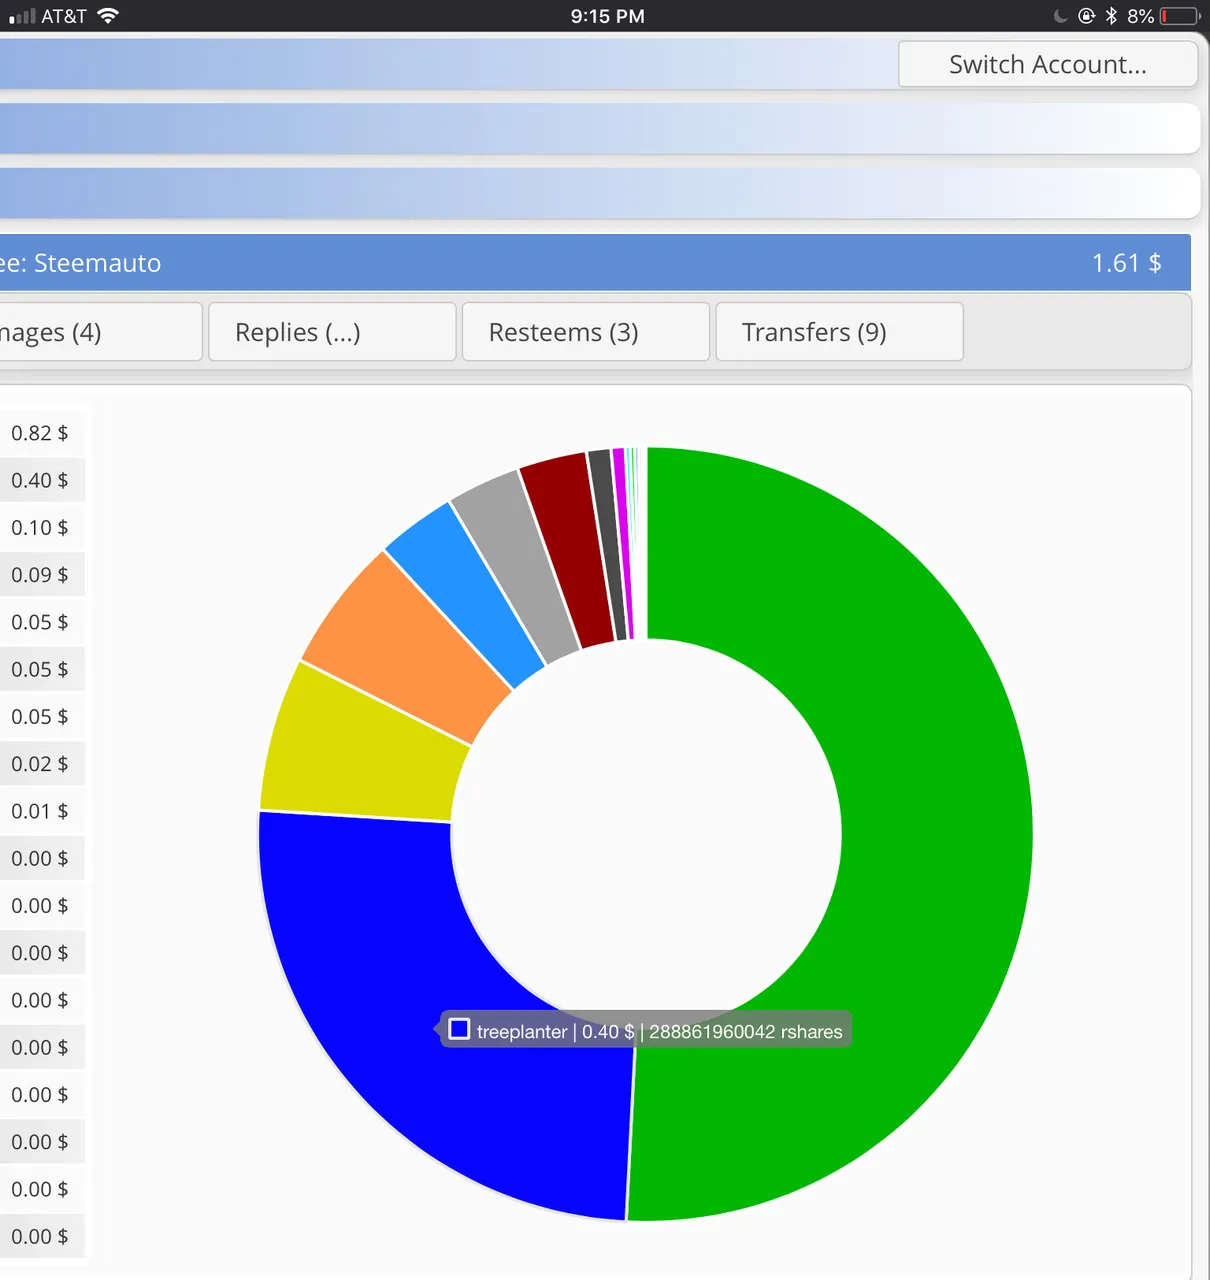
Task: Click the 0.10 $ row
Action: (42, 527)
